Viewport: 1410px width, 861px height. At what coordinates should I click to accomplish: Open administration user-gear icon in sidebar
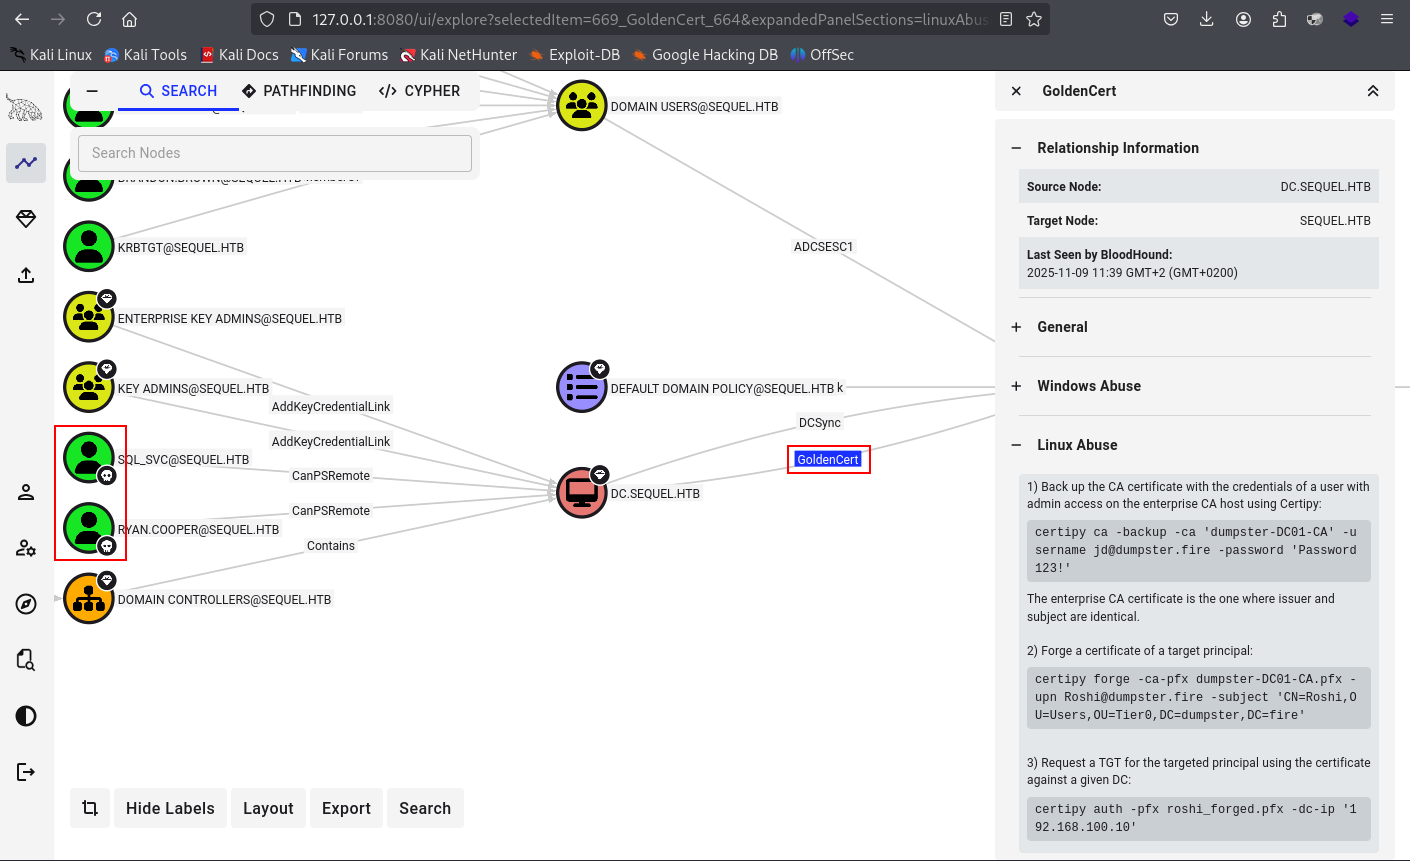26,548
